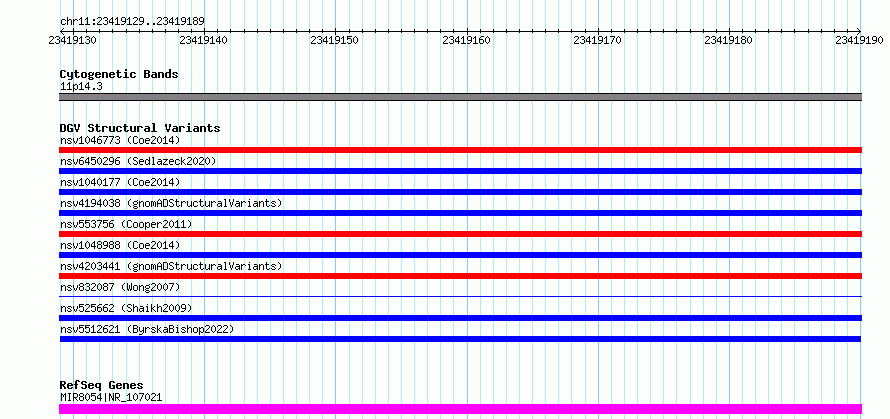The image size is (890, 419).
Task: Open the nsv525662 (Shaikh2009) label
Action: point(126,308)
